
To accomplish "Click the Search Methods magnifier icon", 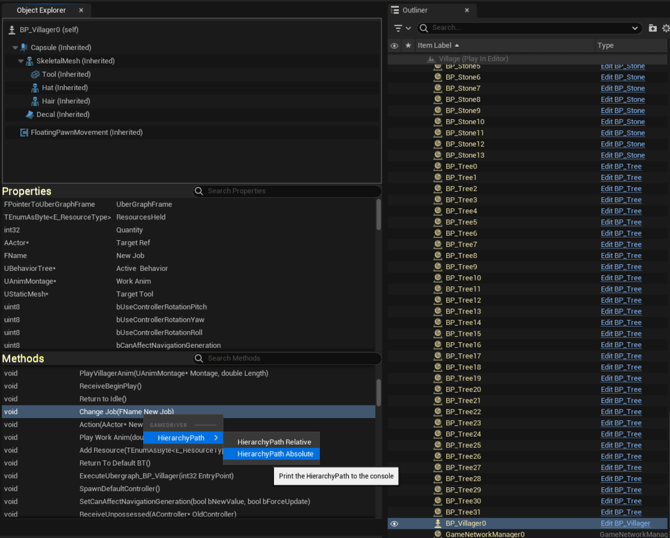I will [199, 358].
